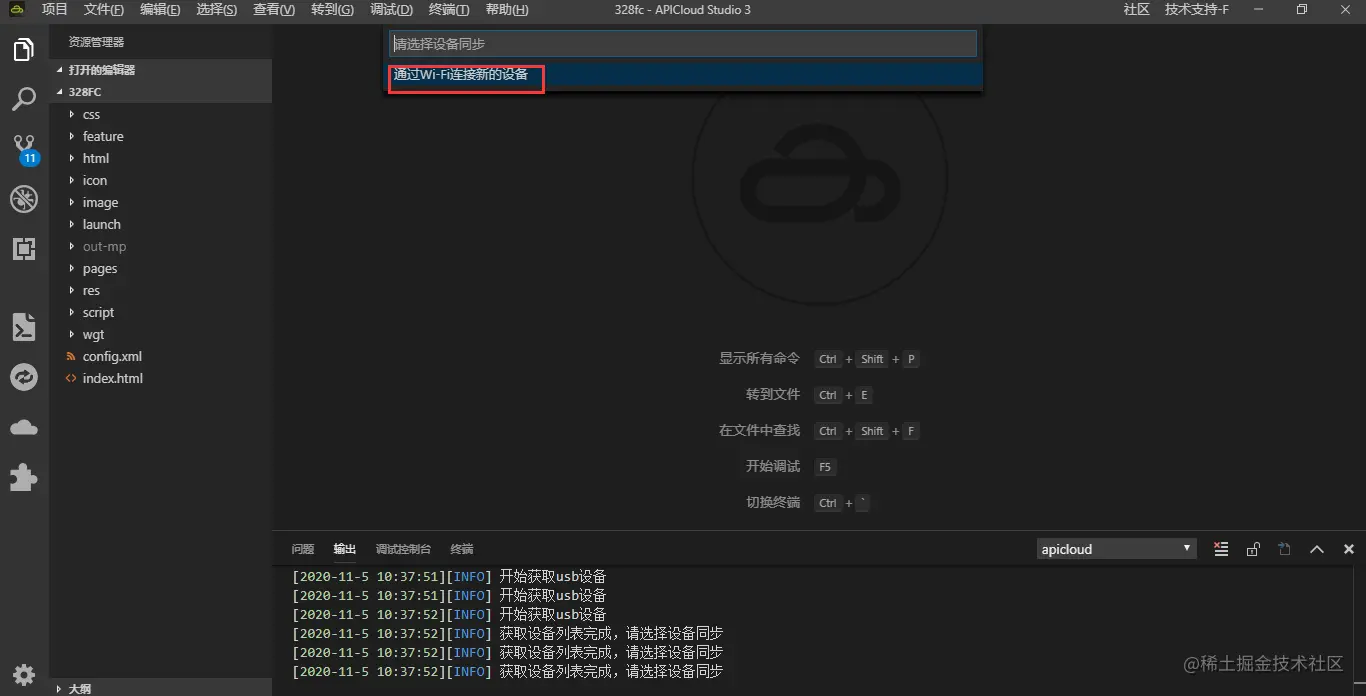
Task: Click the APICloud logo in title bar
Action: click(17, 10)
